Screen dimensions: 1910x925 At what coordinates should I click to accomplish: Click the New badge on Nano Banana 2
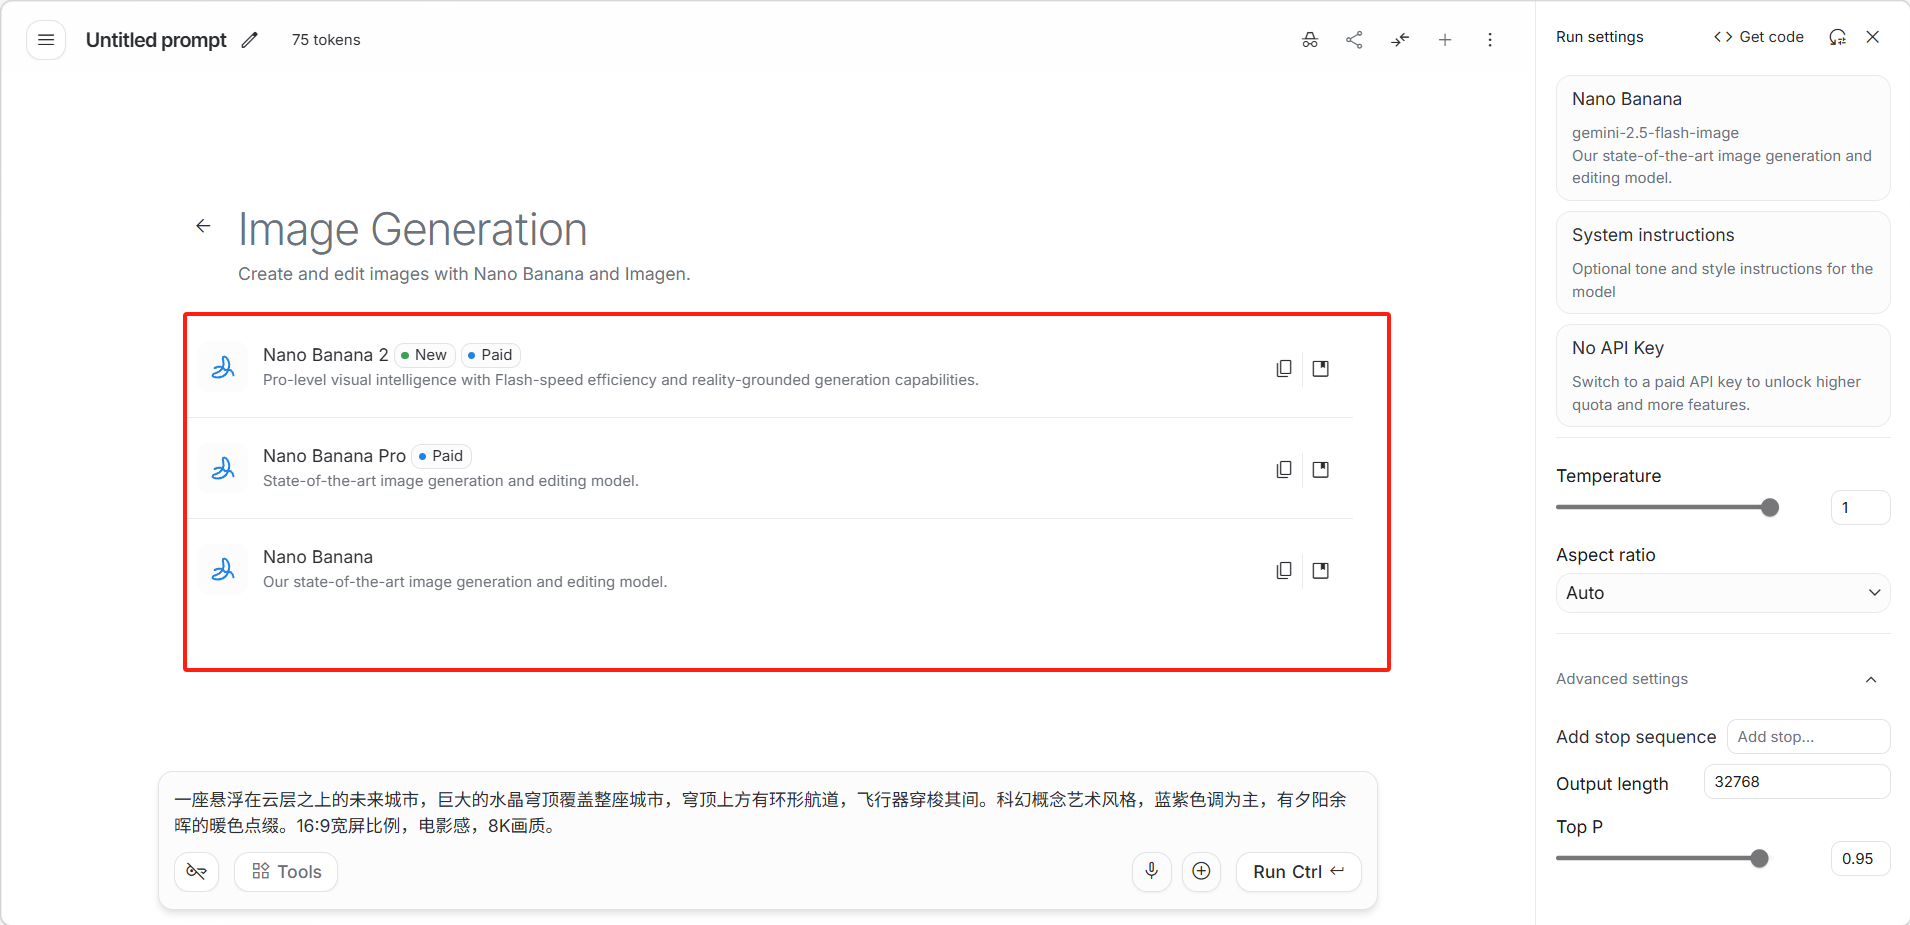[425, 355]
